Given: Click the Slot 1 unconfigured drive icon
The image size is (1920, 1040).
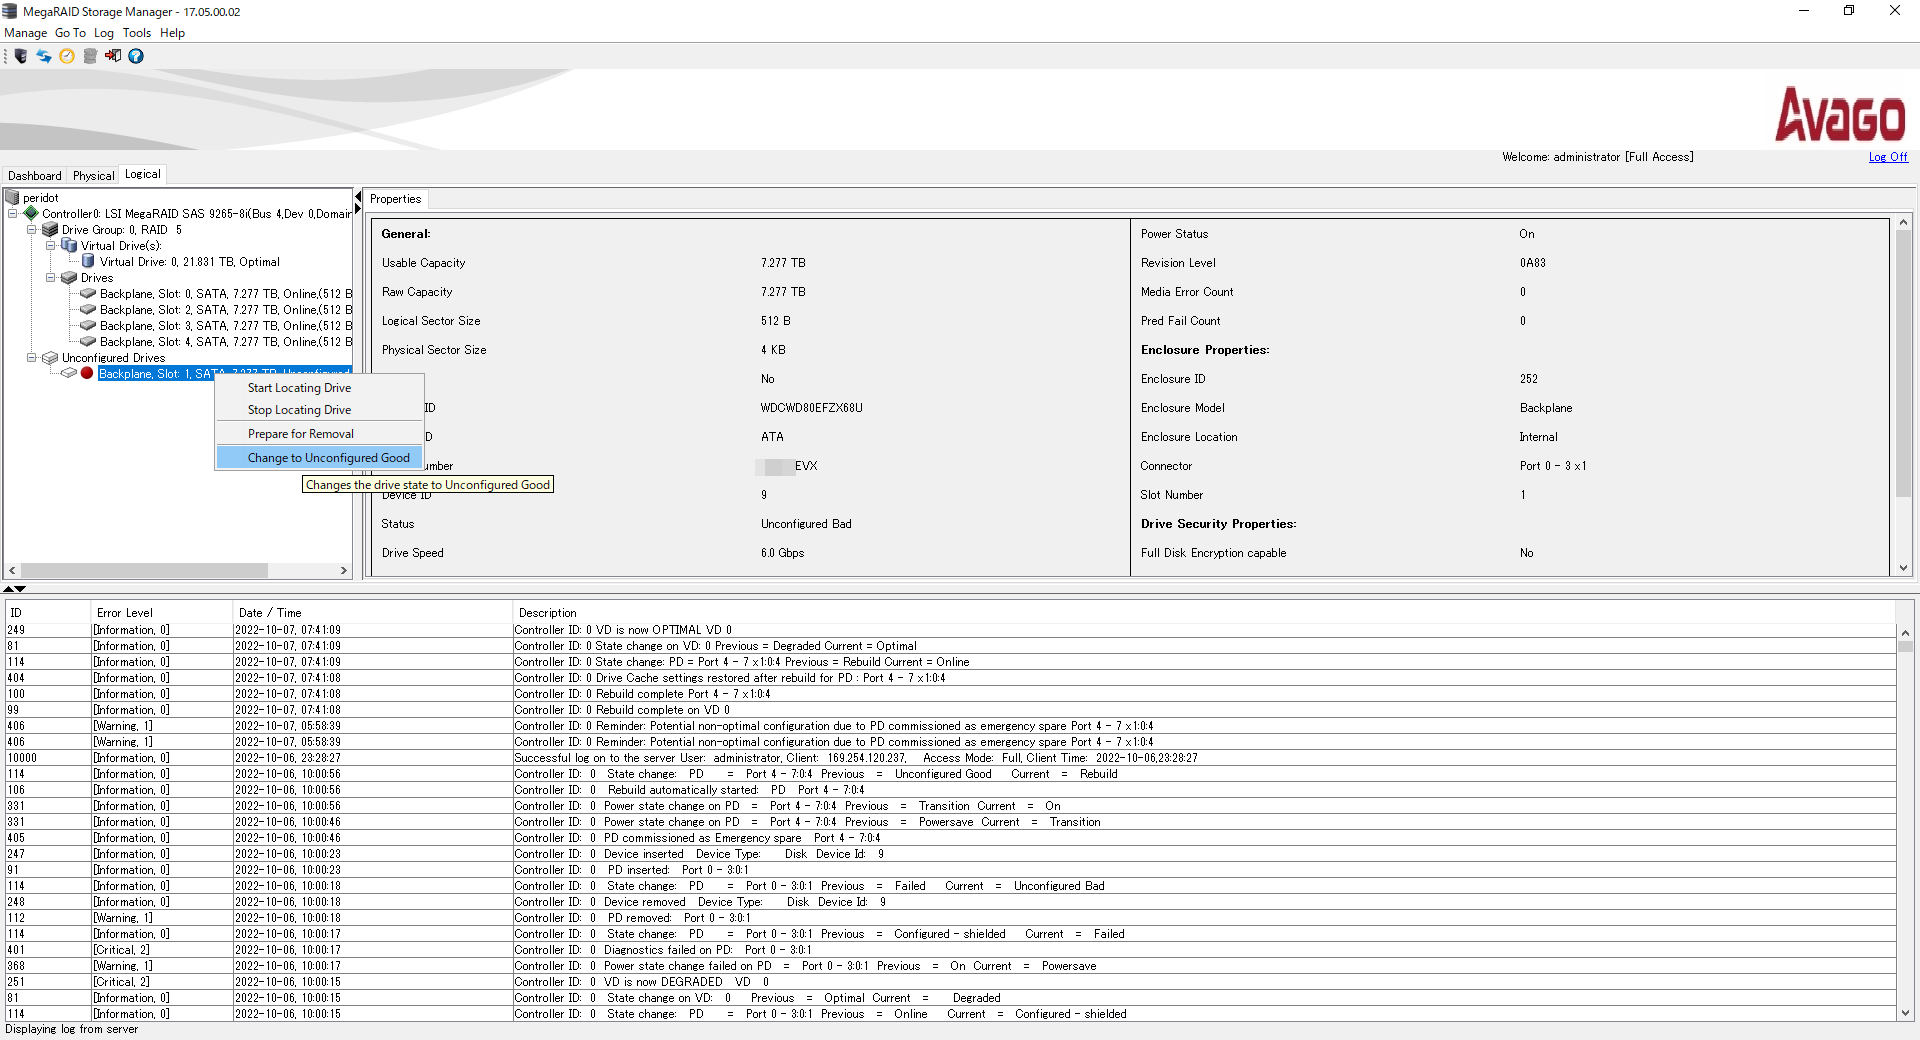Looking at the screenshot, I should click(69, 373).
